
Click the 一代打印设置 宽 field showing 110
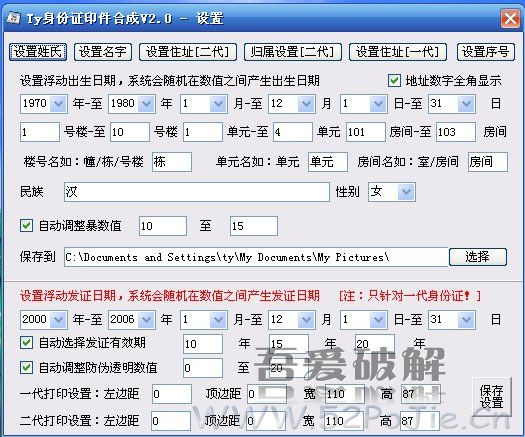click(x=345, y=394)
